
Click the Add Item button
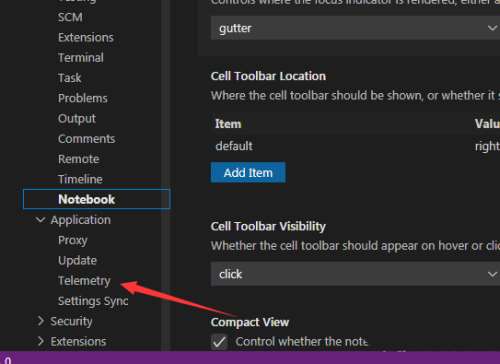click(x=248, y=173)
